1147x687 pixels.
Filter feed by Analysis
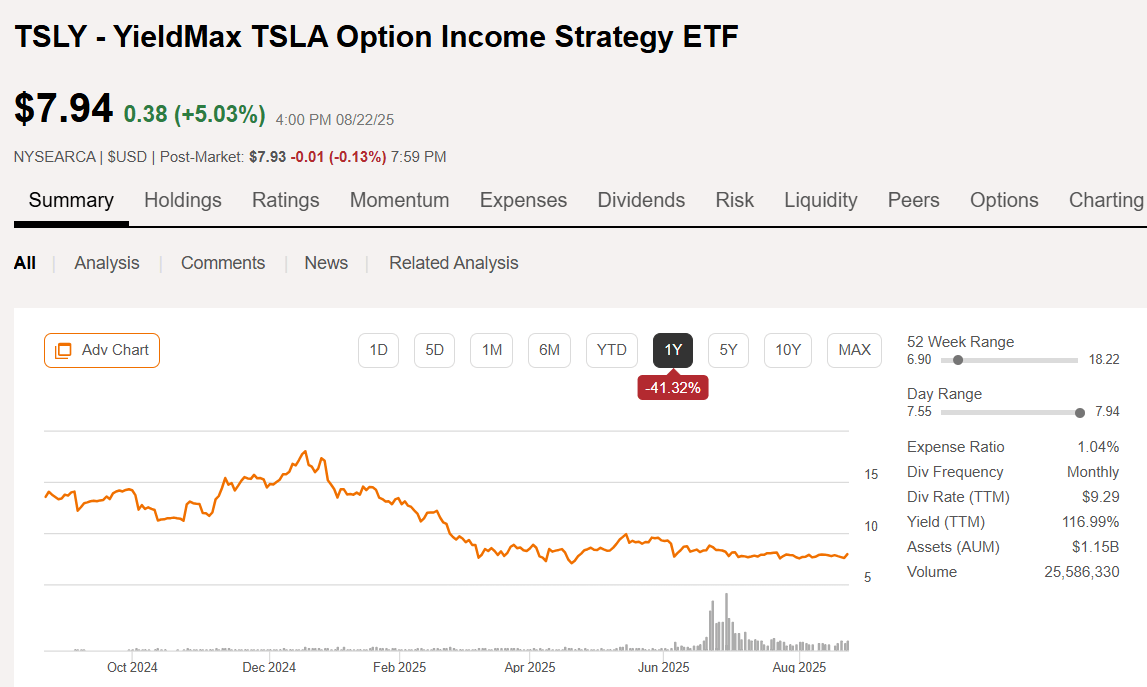[x=107, y=263]
